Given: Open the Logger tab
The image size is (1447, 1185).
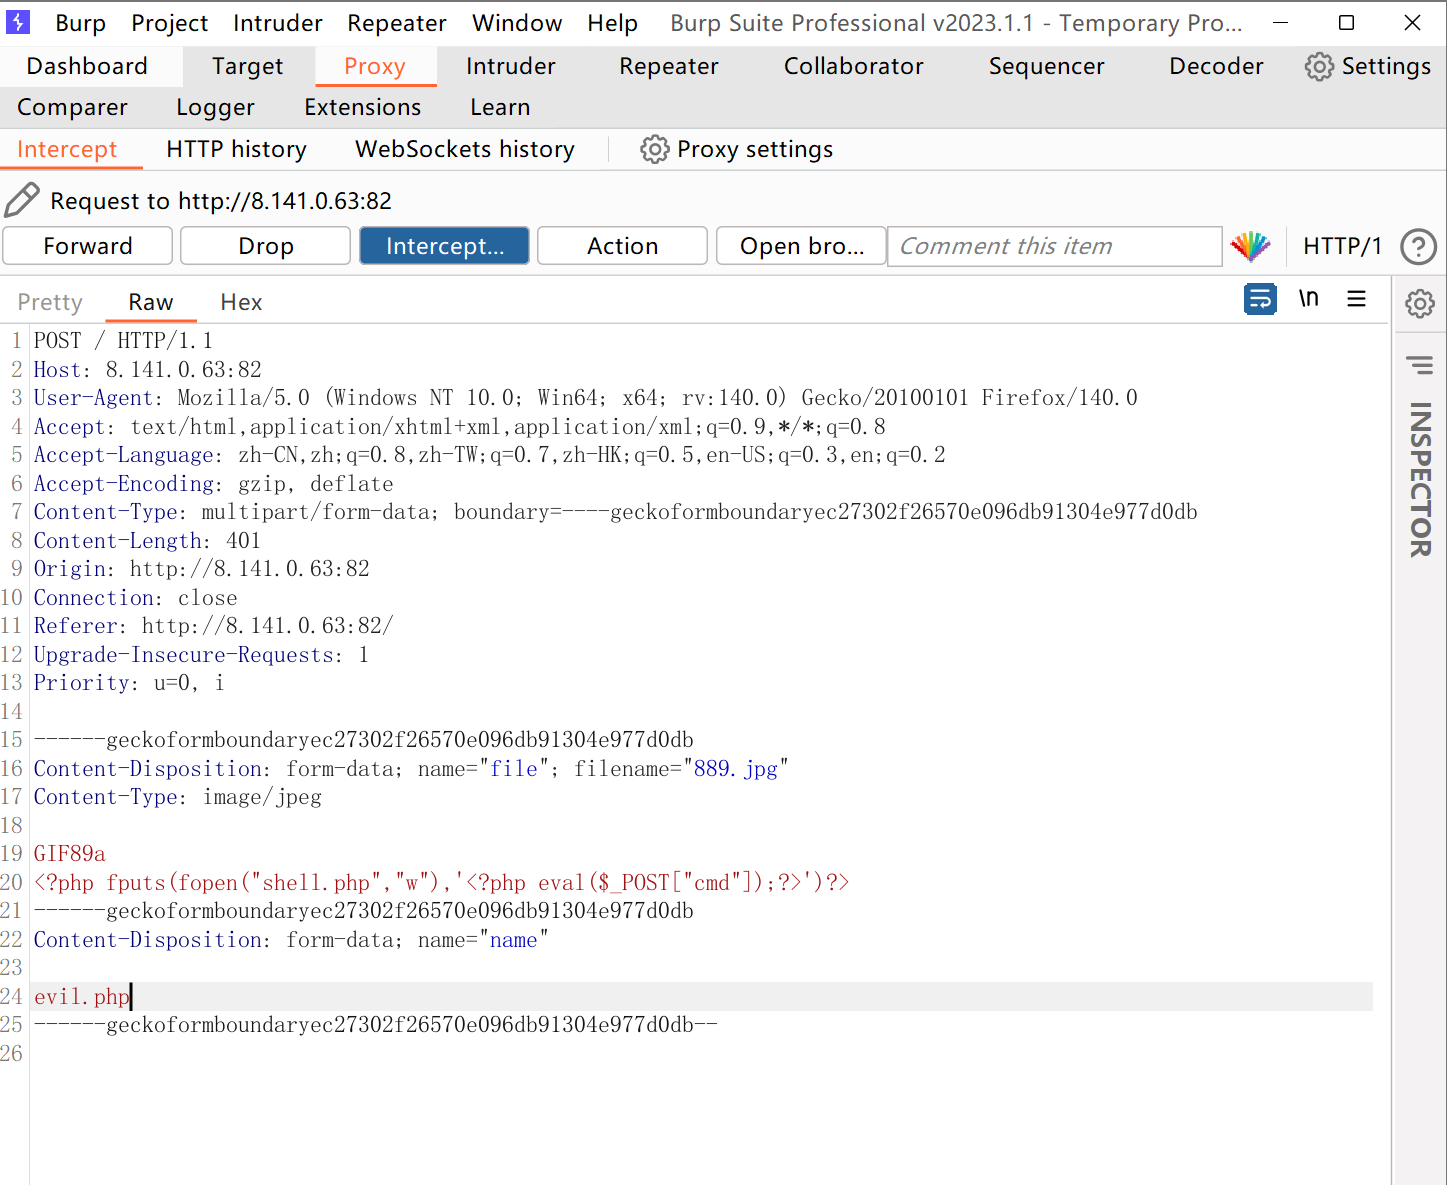Looking at the screenshot, I should [x=215, y=107].
